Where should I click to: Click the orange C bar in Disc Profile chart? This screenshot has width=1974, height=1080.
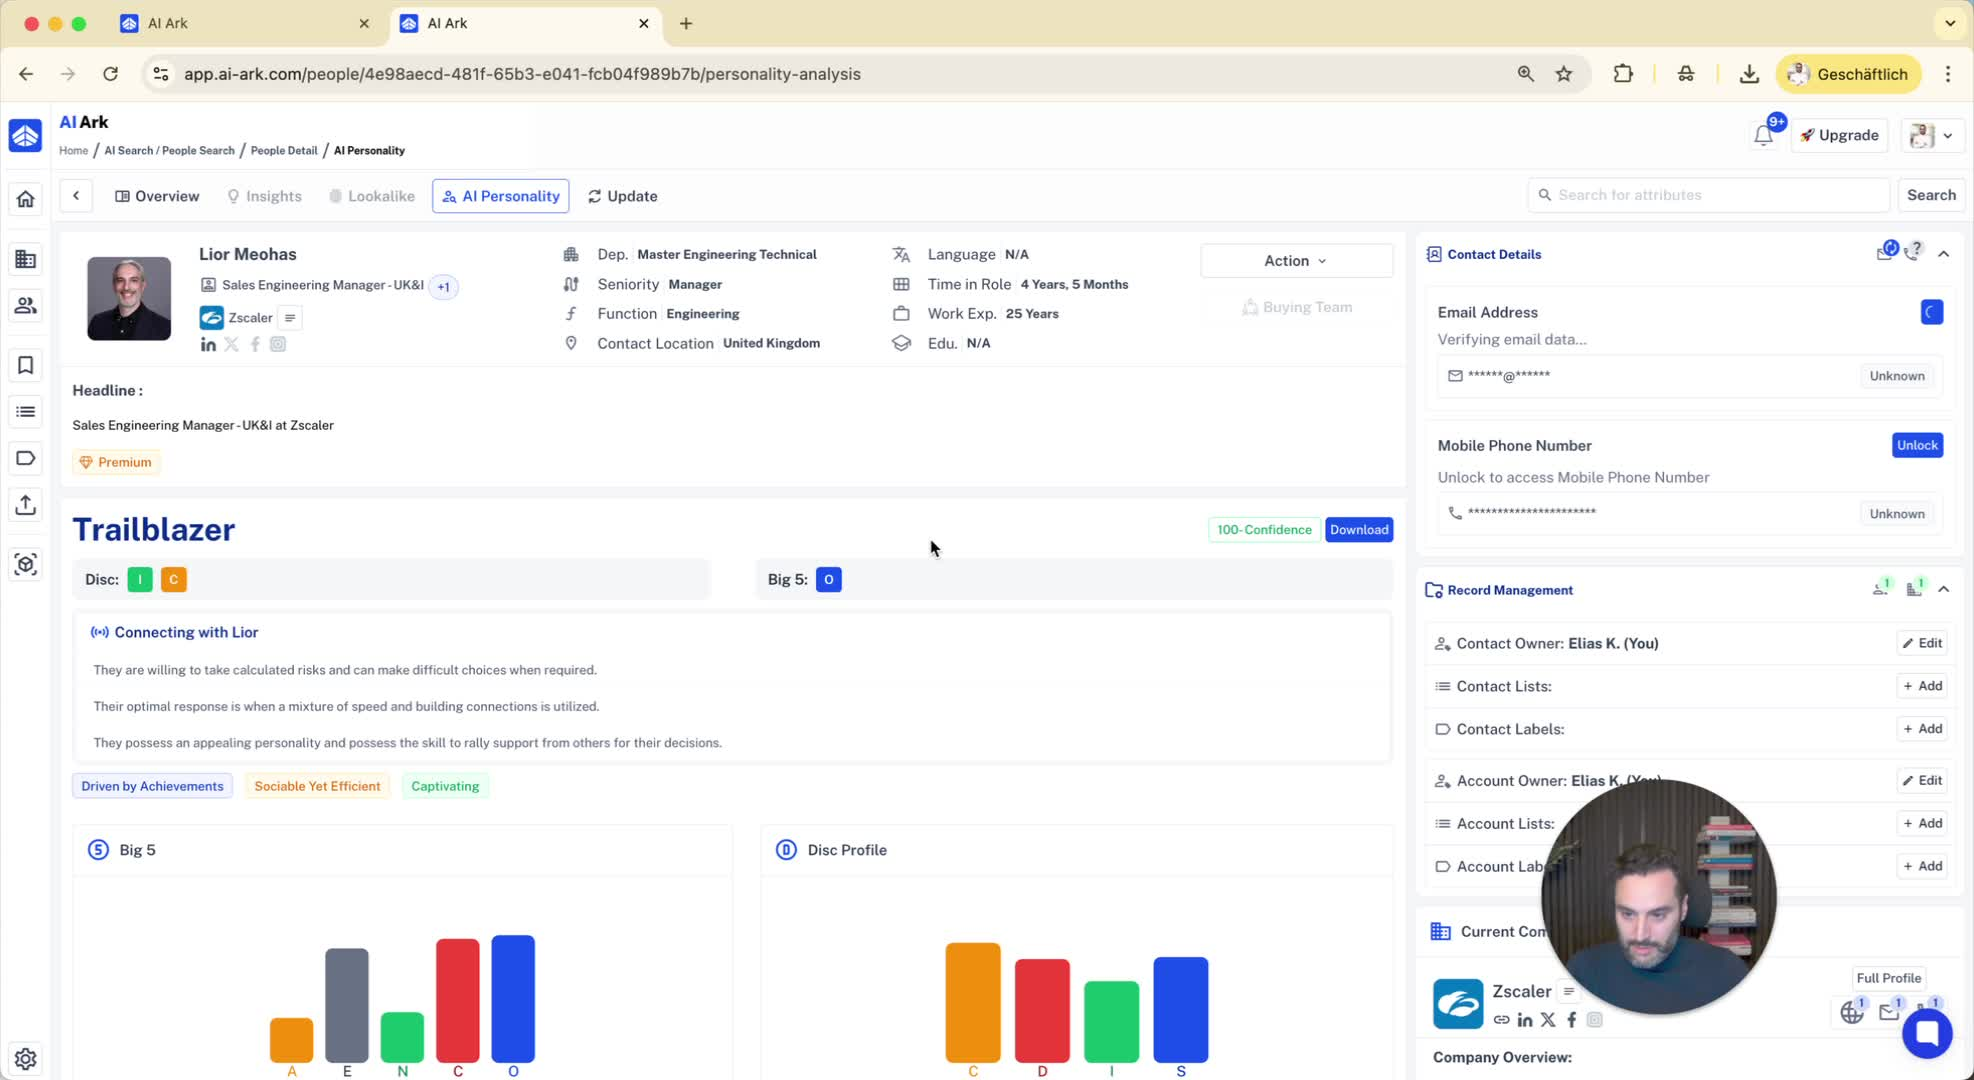tap(973, 1002)
